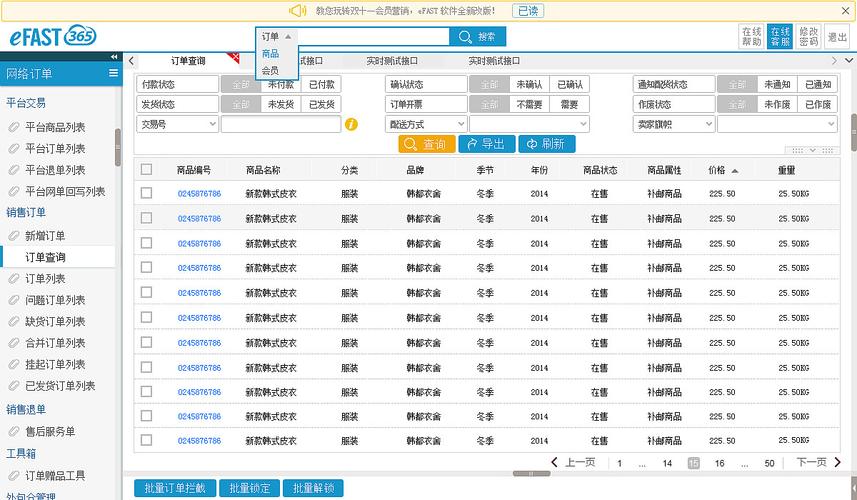
Task: Open the 配送方式 dropdown
Action: click(426, 124)
